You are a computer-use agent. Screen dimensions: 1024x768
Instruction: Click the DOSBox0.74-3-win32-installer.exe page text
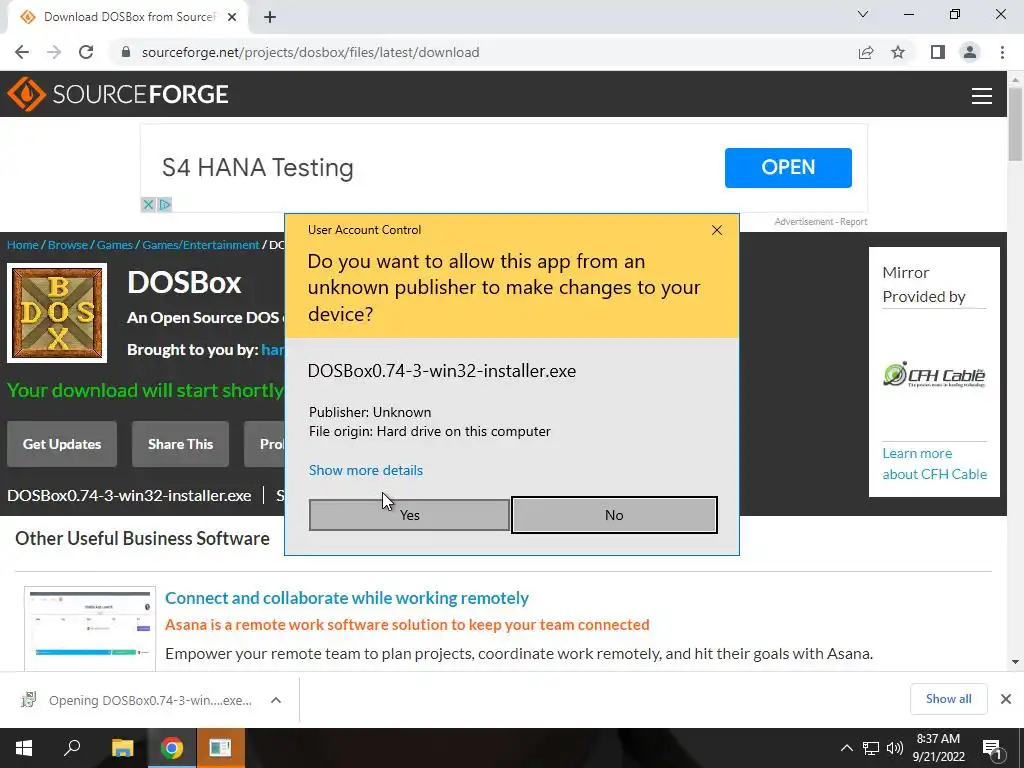pos(129,496)
